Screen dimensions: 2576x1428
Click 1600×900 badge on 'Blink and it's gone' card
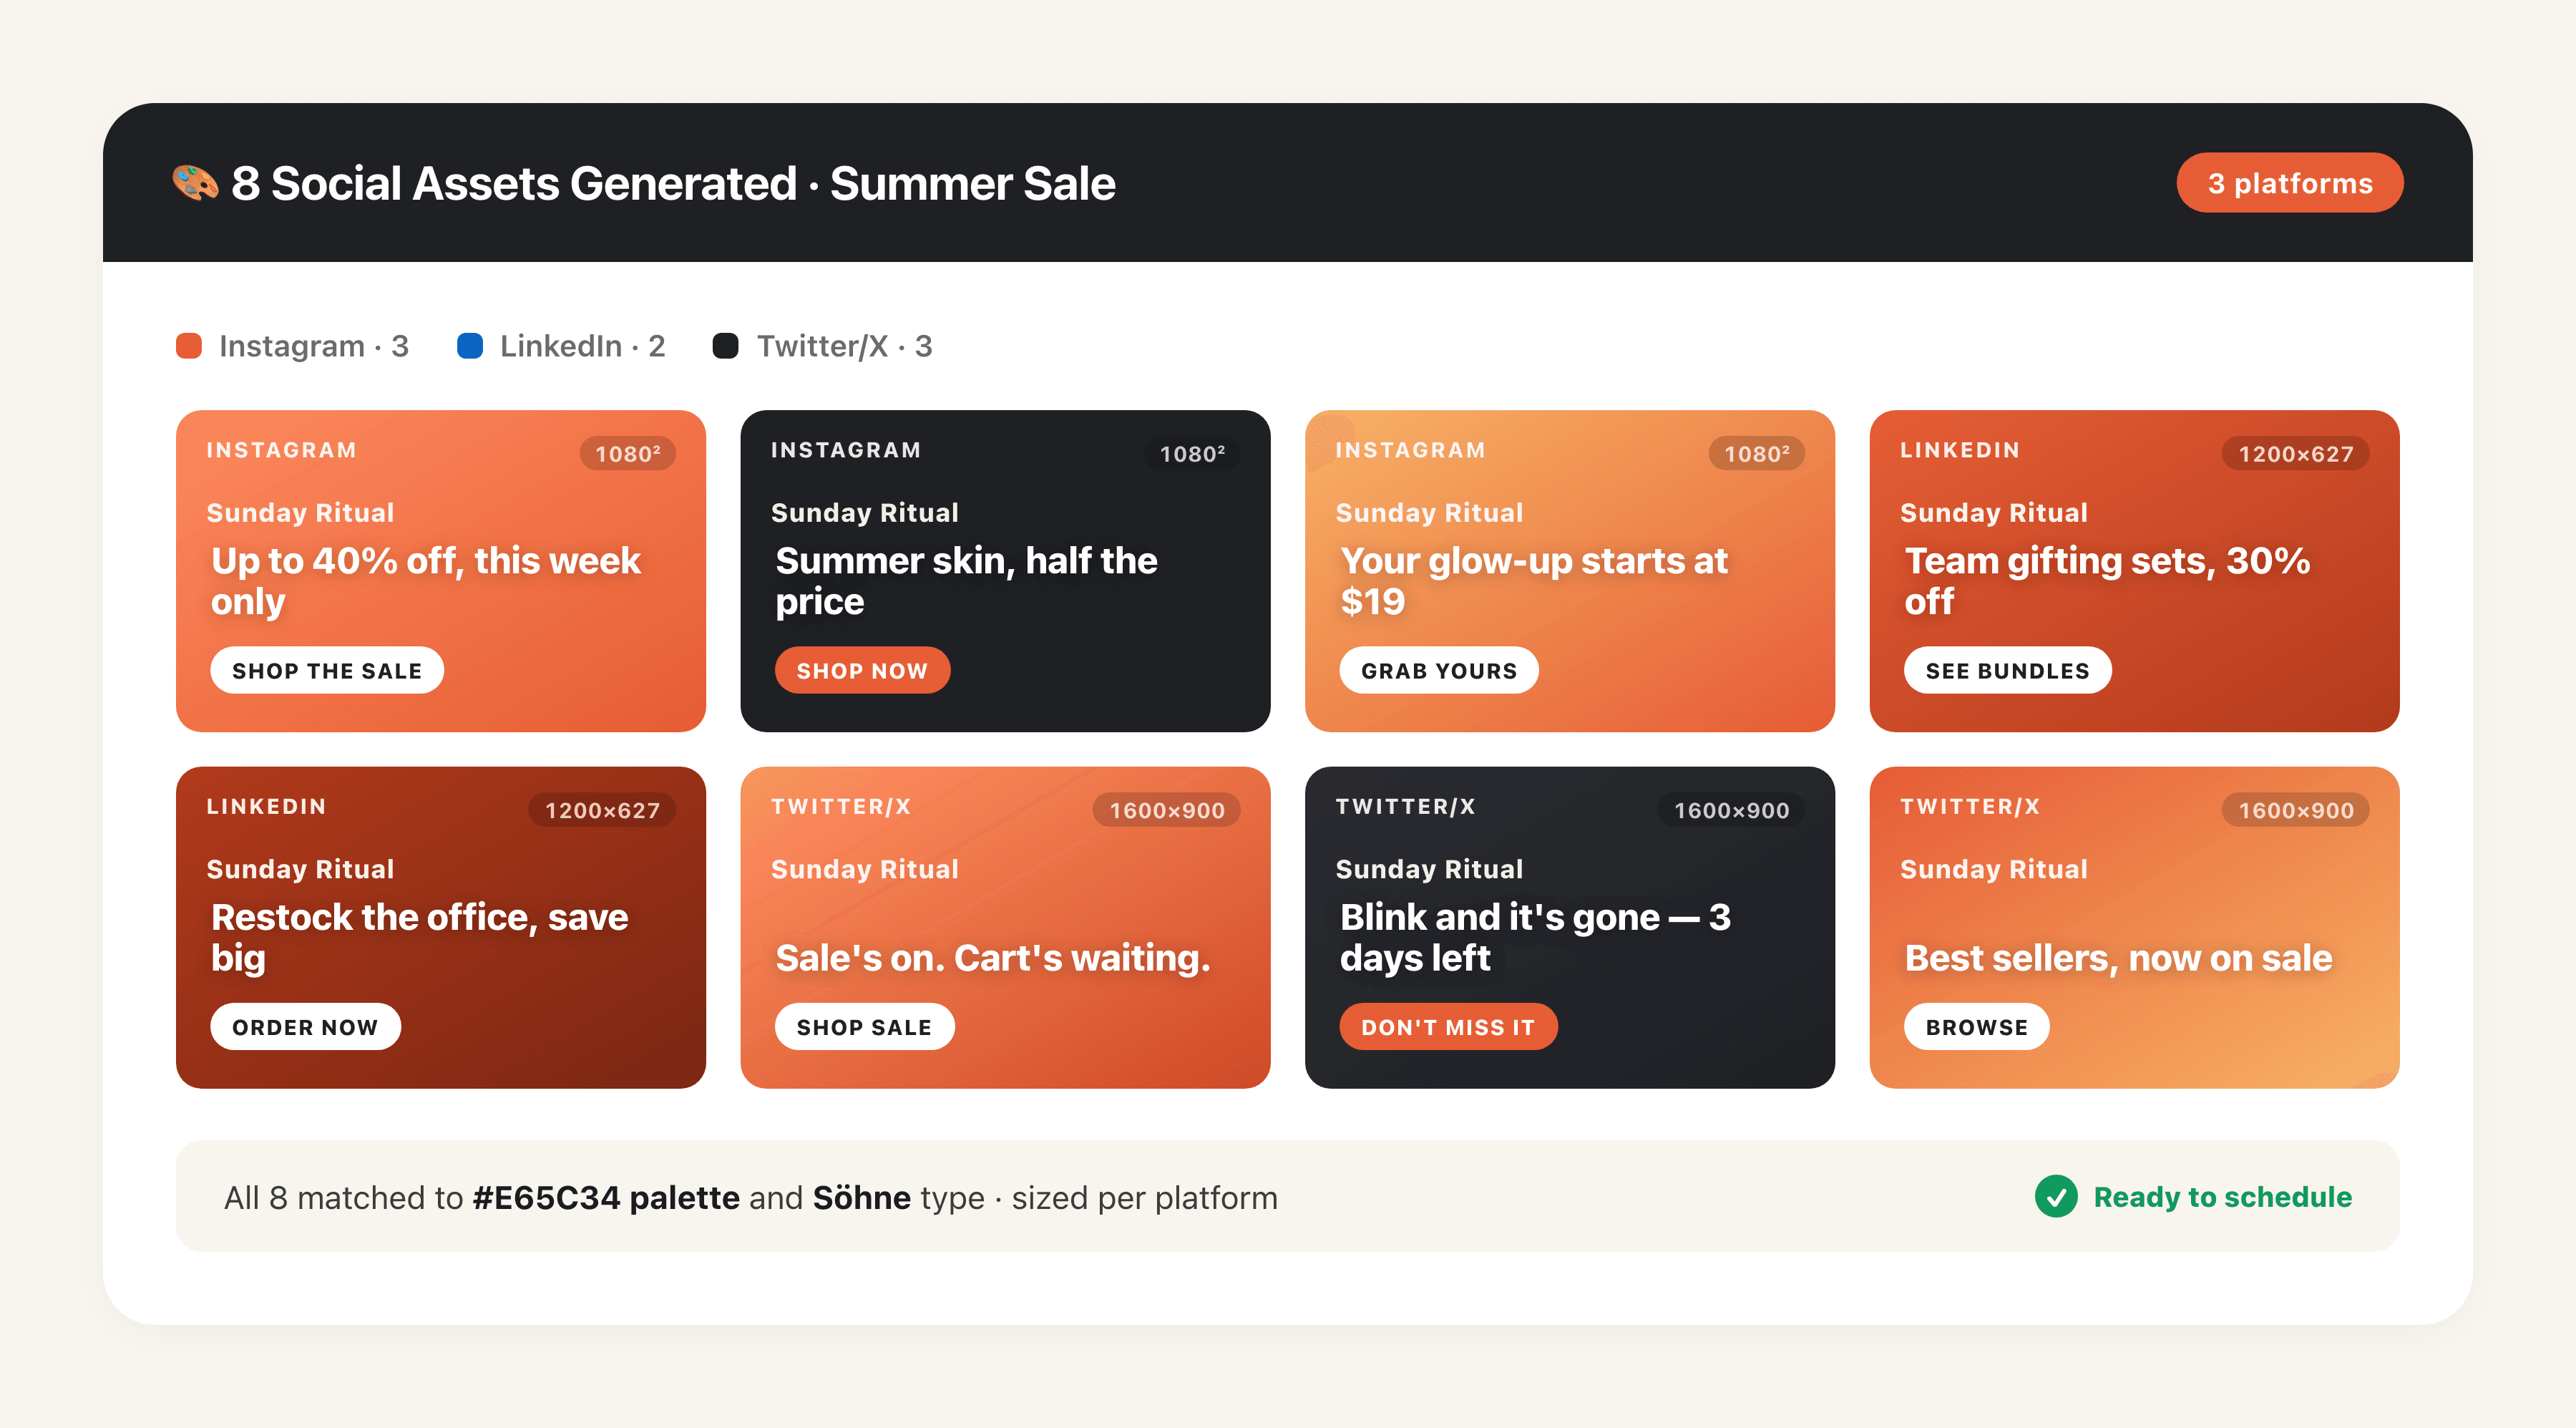[1731, 810]
